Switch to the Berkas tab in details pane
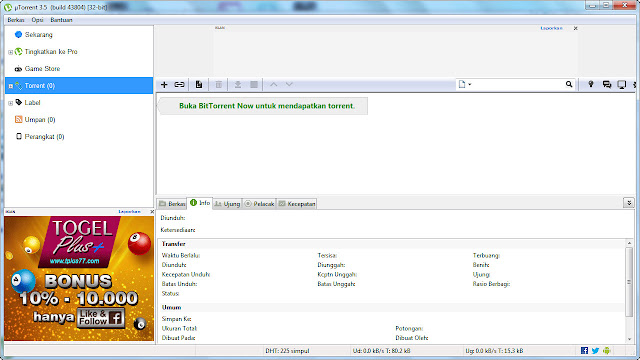The width and height of the screenshot is (640, 360). coord(172,204)
